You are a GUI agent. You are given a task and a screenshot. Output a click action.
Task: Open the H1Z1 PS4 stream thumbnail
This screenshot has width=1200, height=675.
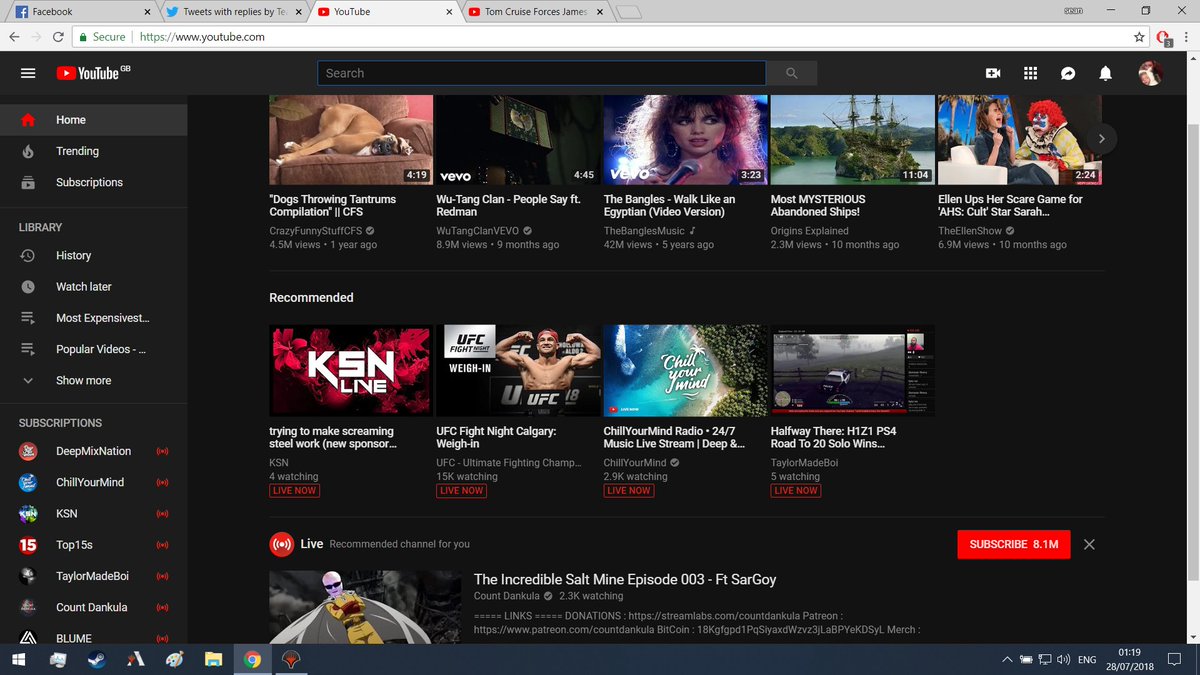pyautogui.click(x=852, y=370)
